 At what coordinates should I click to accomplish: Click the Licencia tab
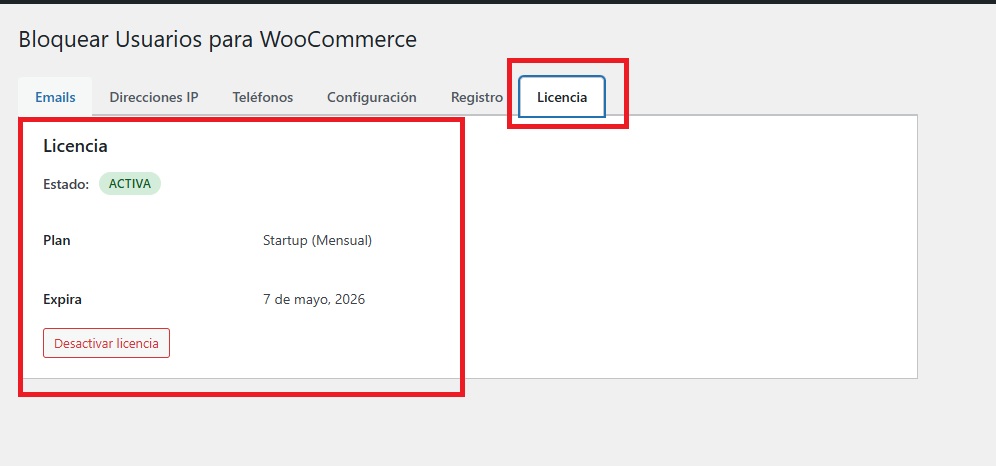coord(562,97)
